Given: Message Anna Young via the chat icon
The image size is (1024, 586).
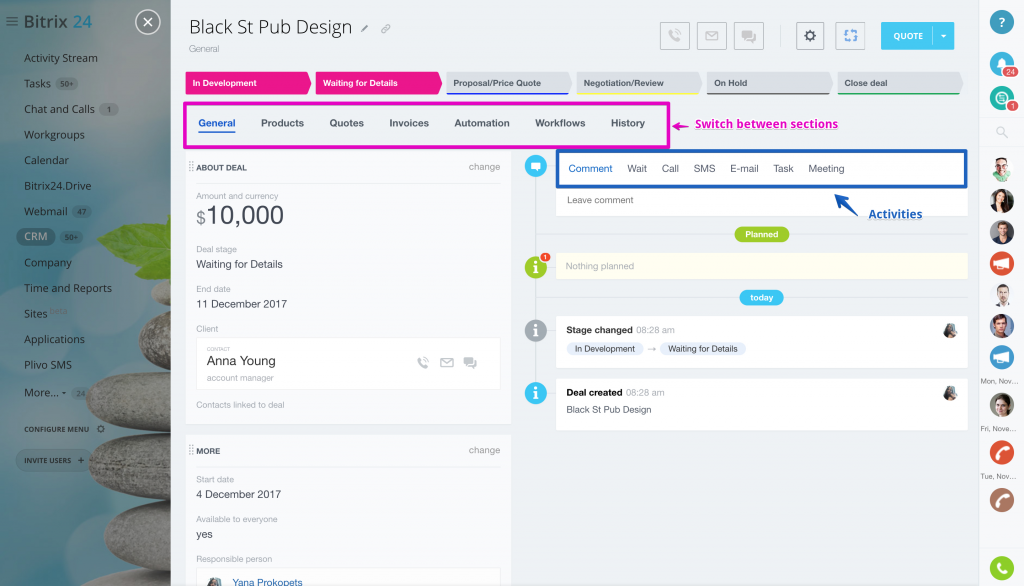Looking at the screenshot, I should tap(470, 363).
